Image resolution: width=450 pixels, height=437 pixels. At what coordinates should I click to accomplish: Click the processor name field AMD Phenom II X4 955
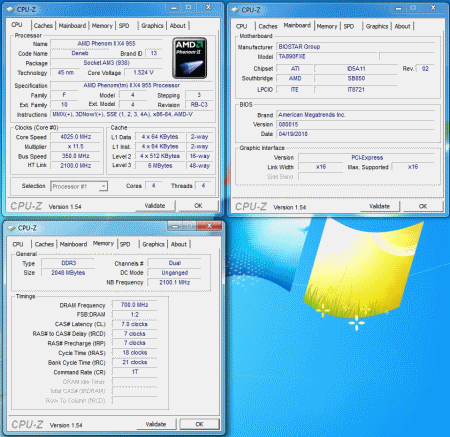106,44
